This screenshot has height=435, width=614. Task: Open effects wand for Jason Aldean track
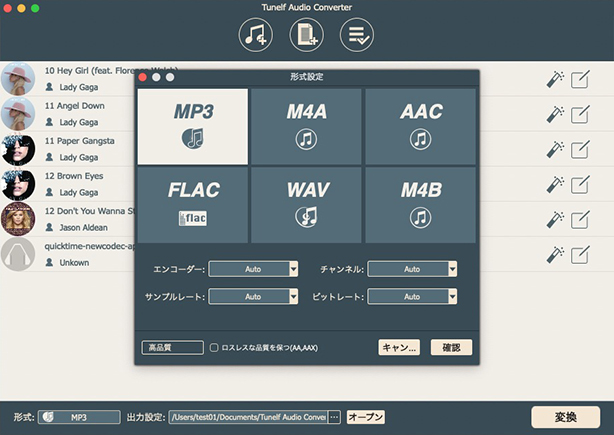coord(555,220)
